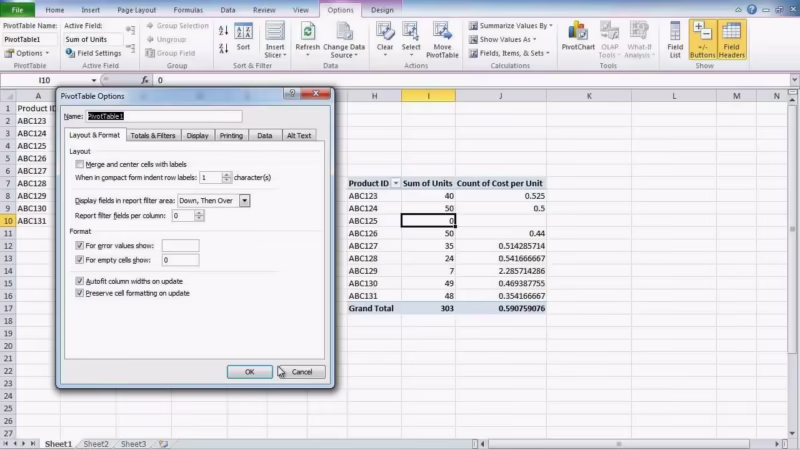This screenshot has width=800, height=450.
Task: Click the insert function fx icon
Action: [x=145, y=80]
